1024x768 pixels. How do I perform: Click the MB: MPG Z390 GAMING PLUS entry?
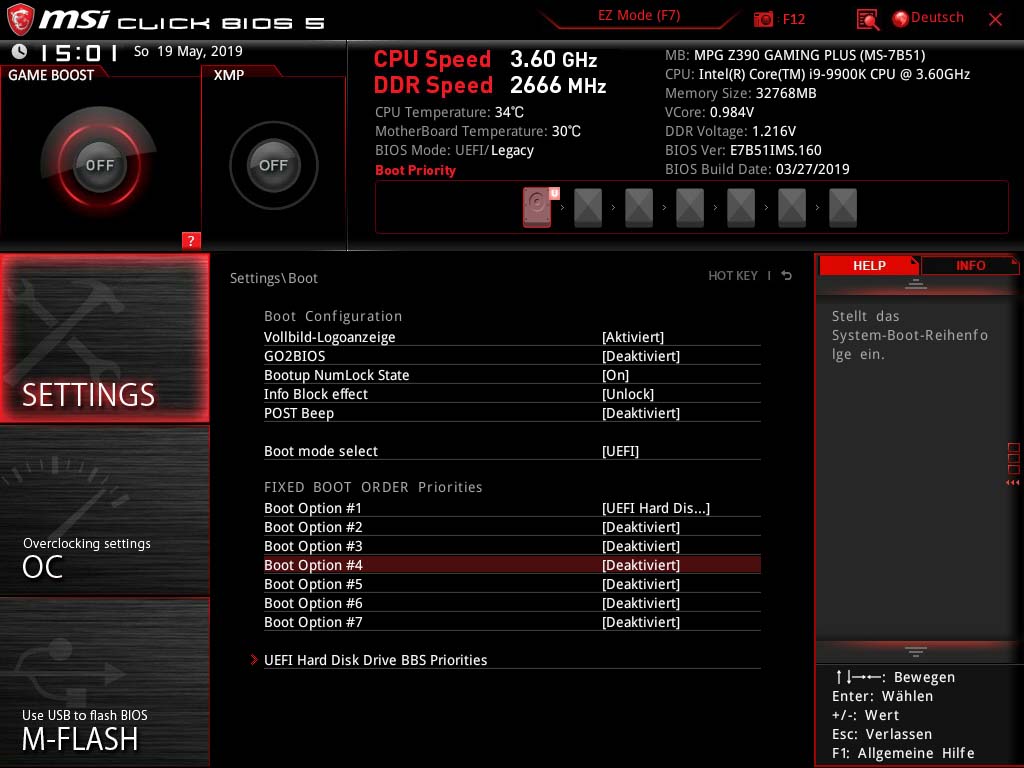pyautogui.click(x=795, y=55)
